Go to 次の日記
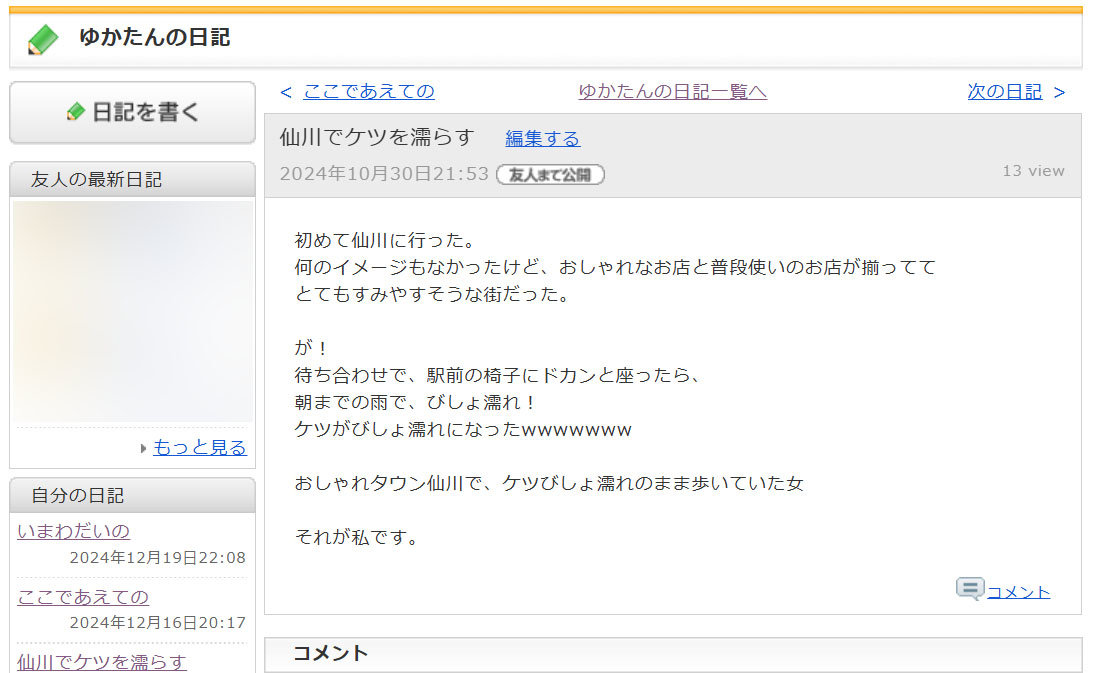The width and height of the screenshot is (1095, 673). 1004,91
